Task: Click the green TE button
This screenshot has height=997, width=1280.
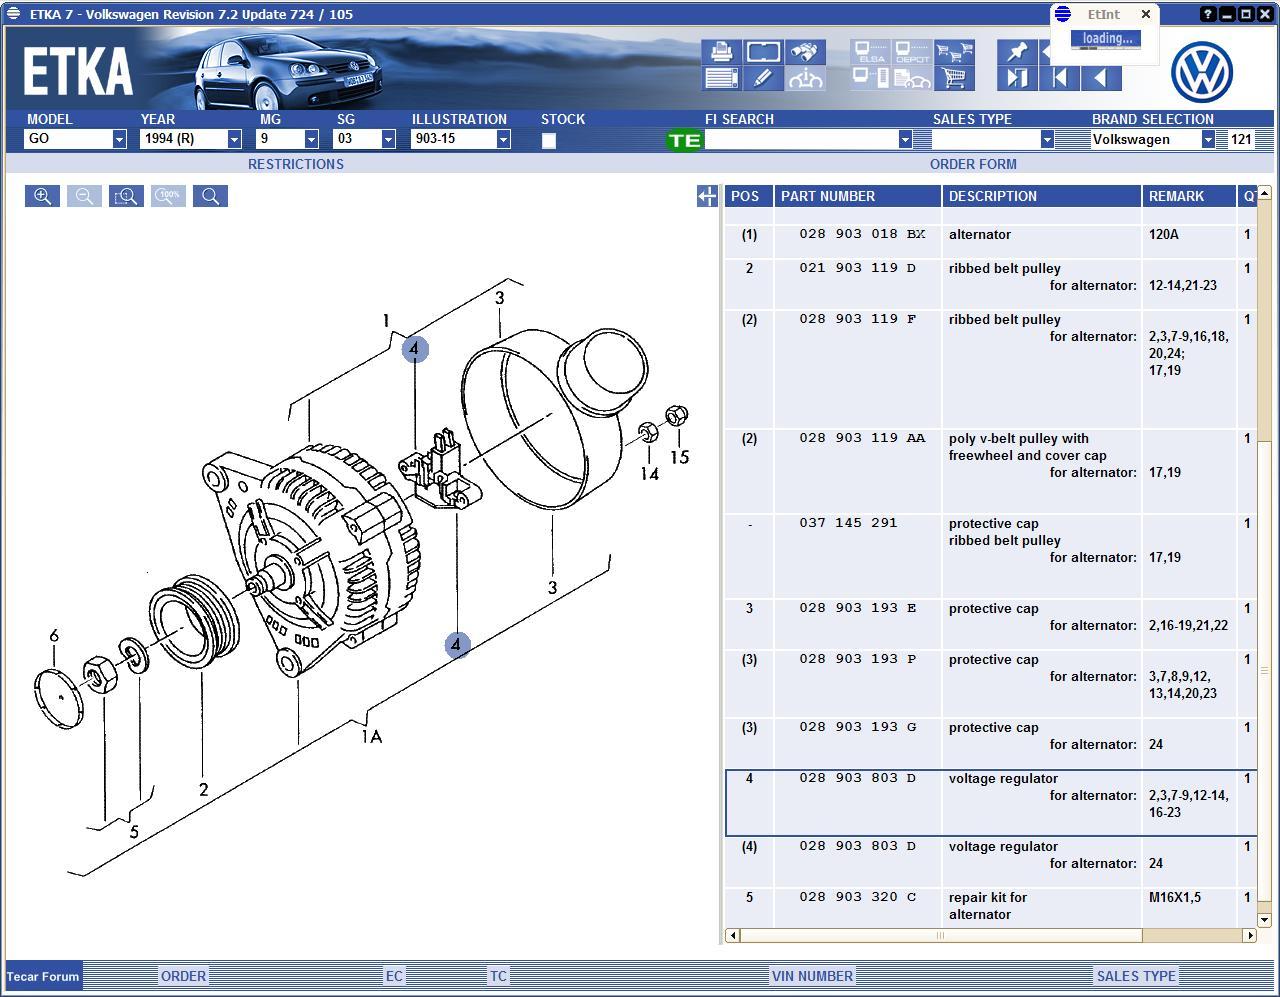Action: 685,140
